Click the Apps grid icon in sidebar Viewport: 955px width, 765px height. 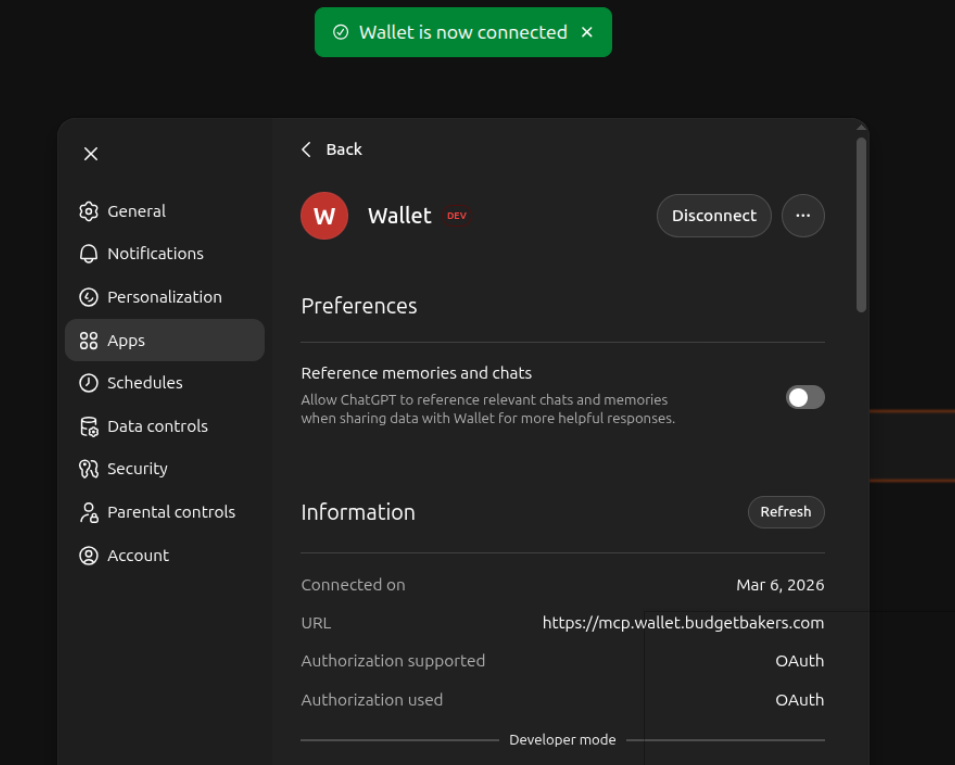tap(89, 339)
